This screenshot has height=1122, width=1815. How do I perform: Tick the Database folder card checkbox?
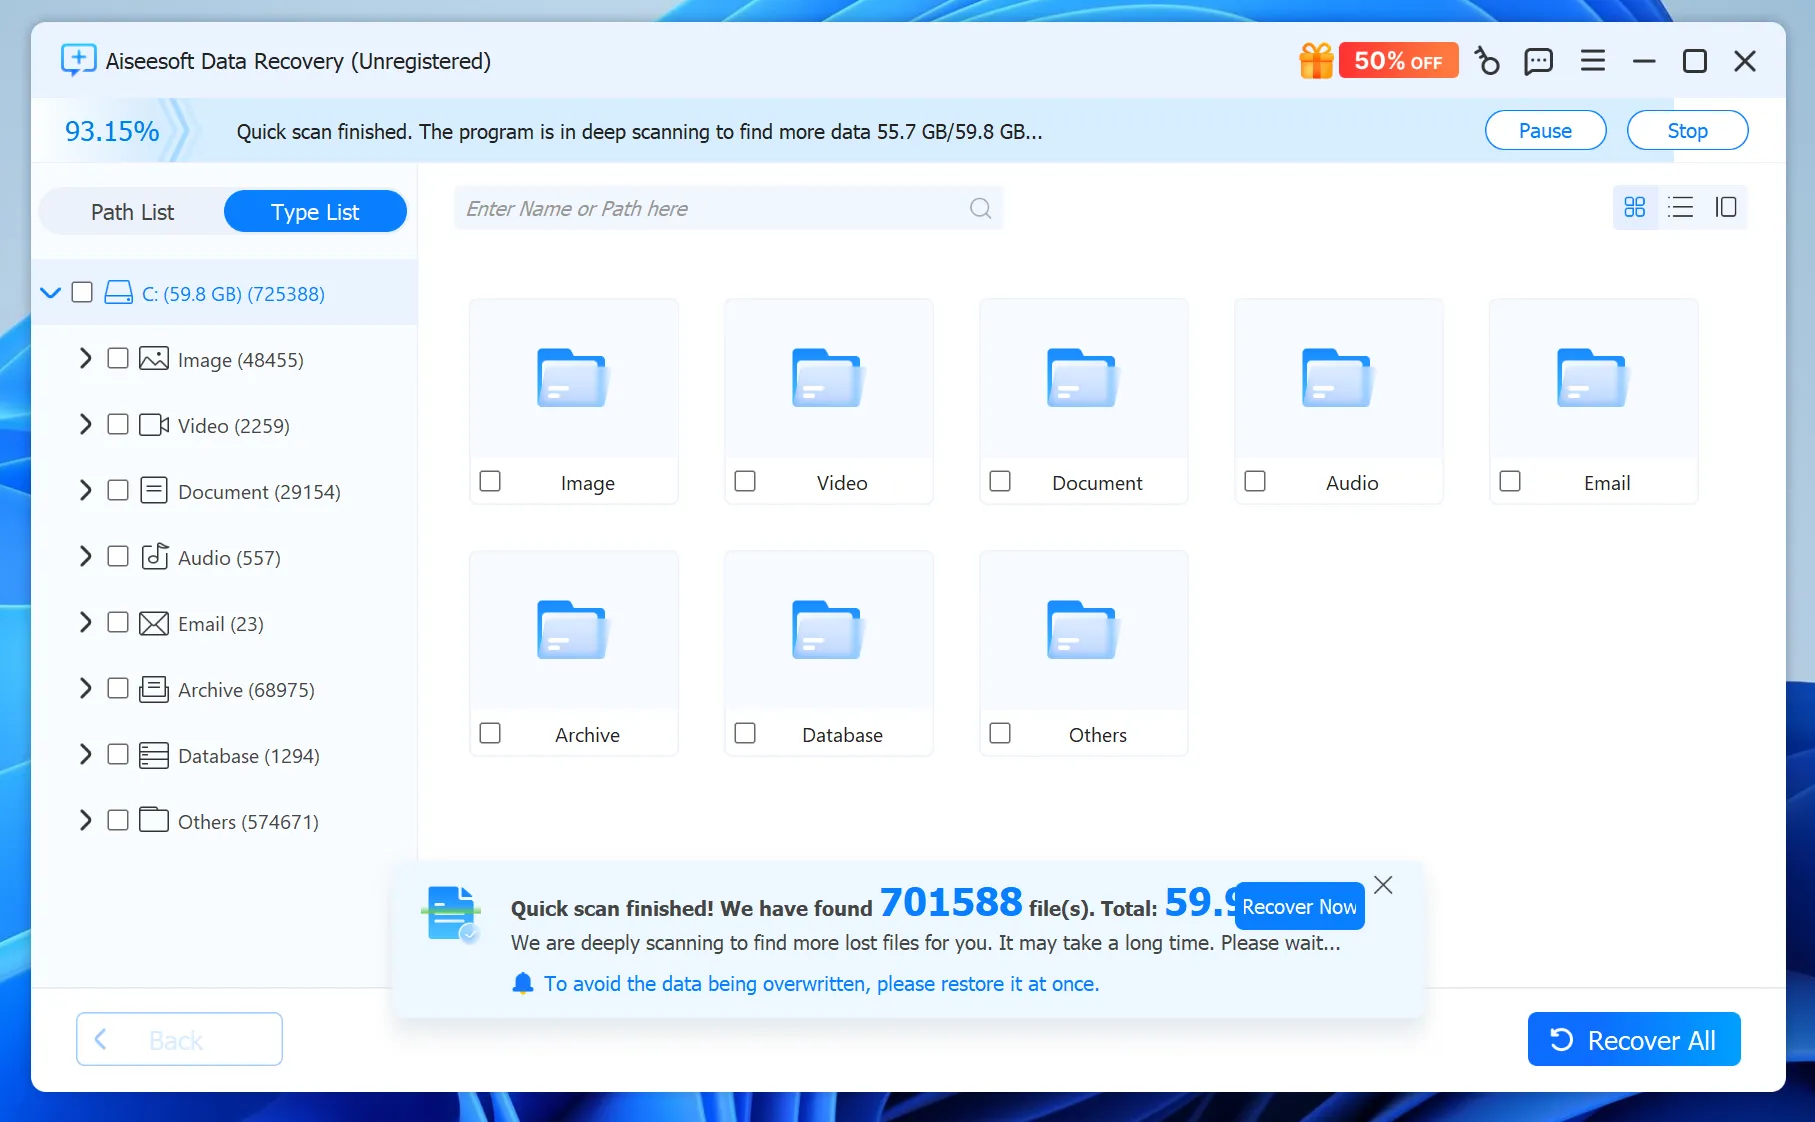[x=745, y=733]
